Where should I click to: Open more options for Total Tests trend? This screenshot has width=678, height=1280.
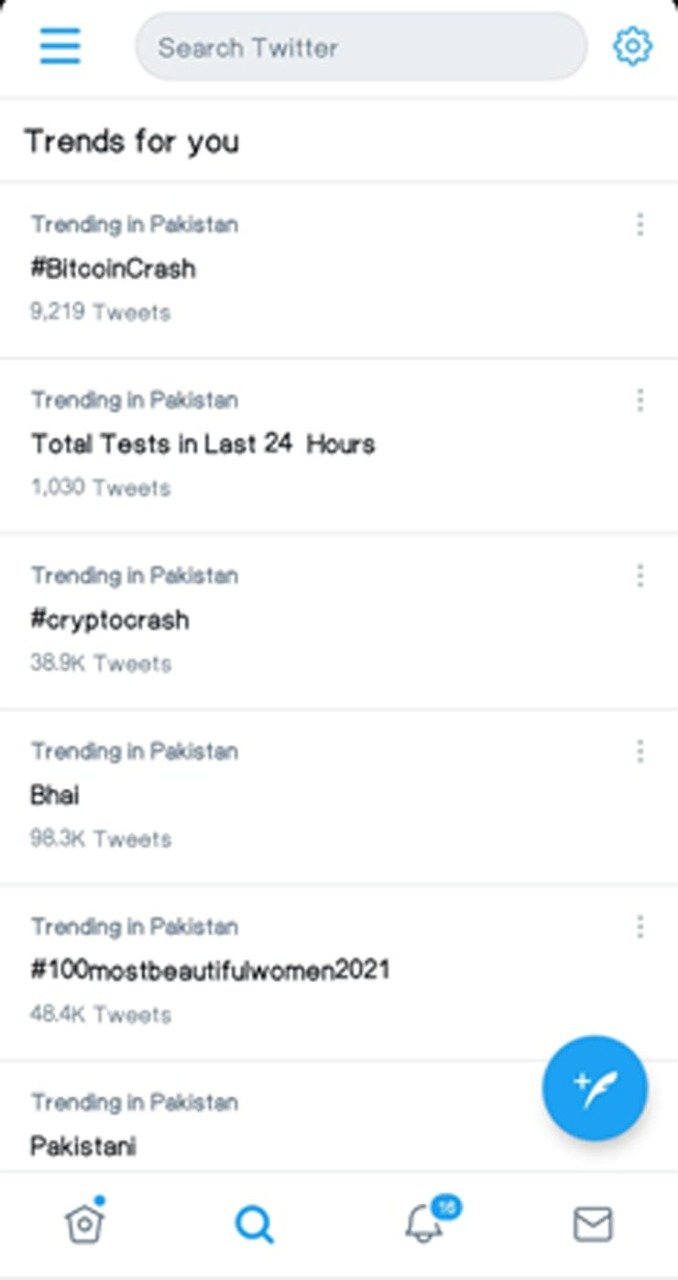(x=640, y=401)
